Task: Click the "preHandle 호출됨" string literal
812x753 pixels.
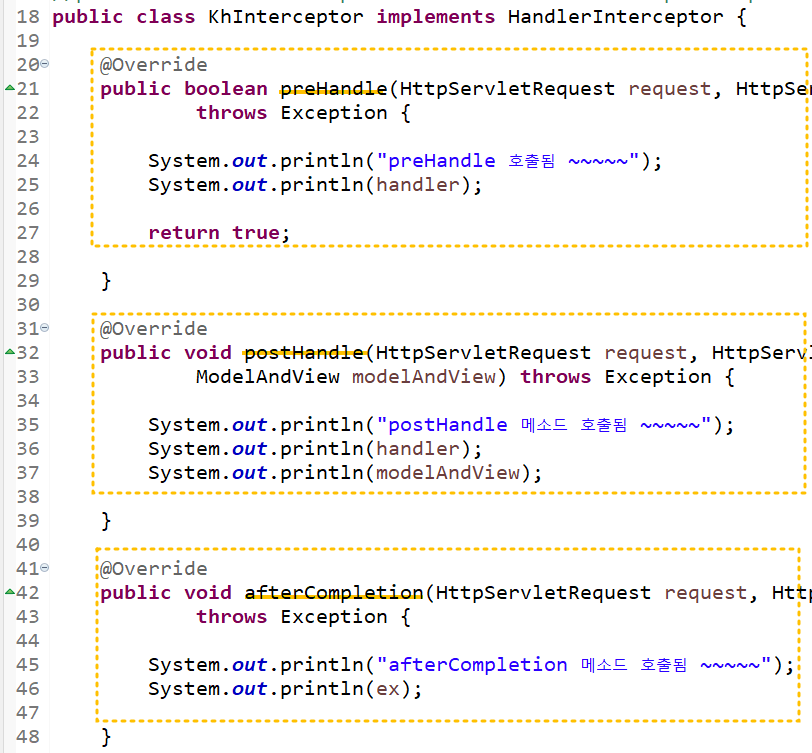Action: tap(508, 161)
